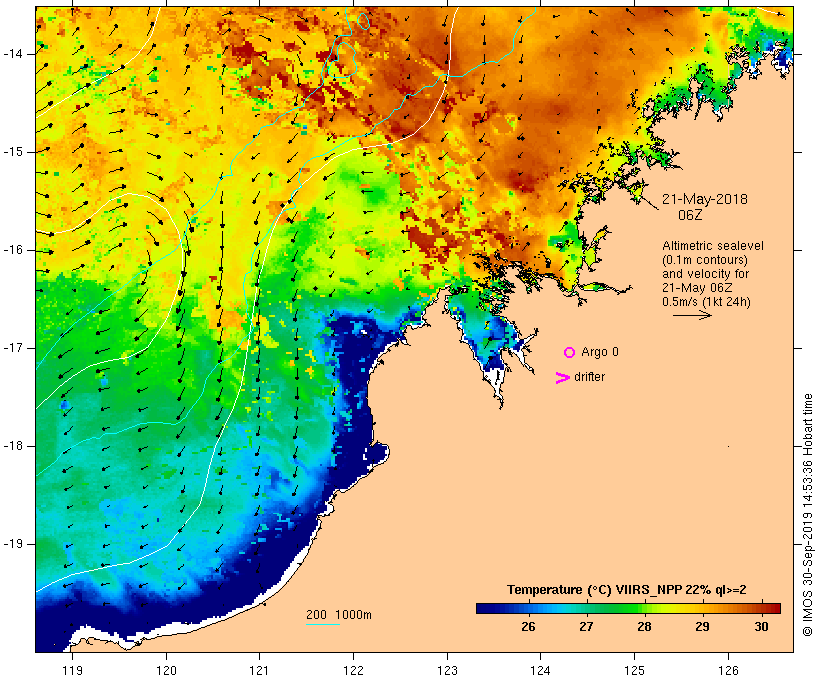Screen dimensions: 820x680
Task: Click the date label 21-May-2018
Action: [x=705, y=199]
